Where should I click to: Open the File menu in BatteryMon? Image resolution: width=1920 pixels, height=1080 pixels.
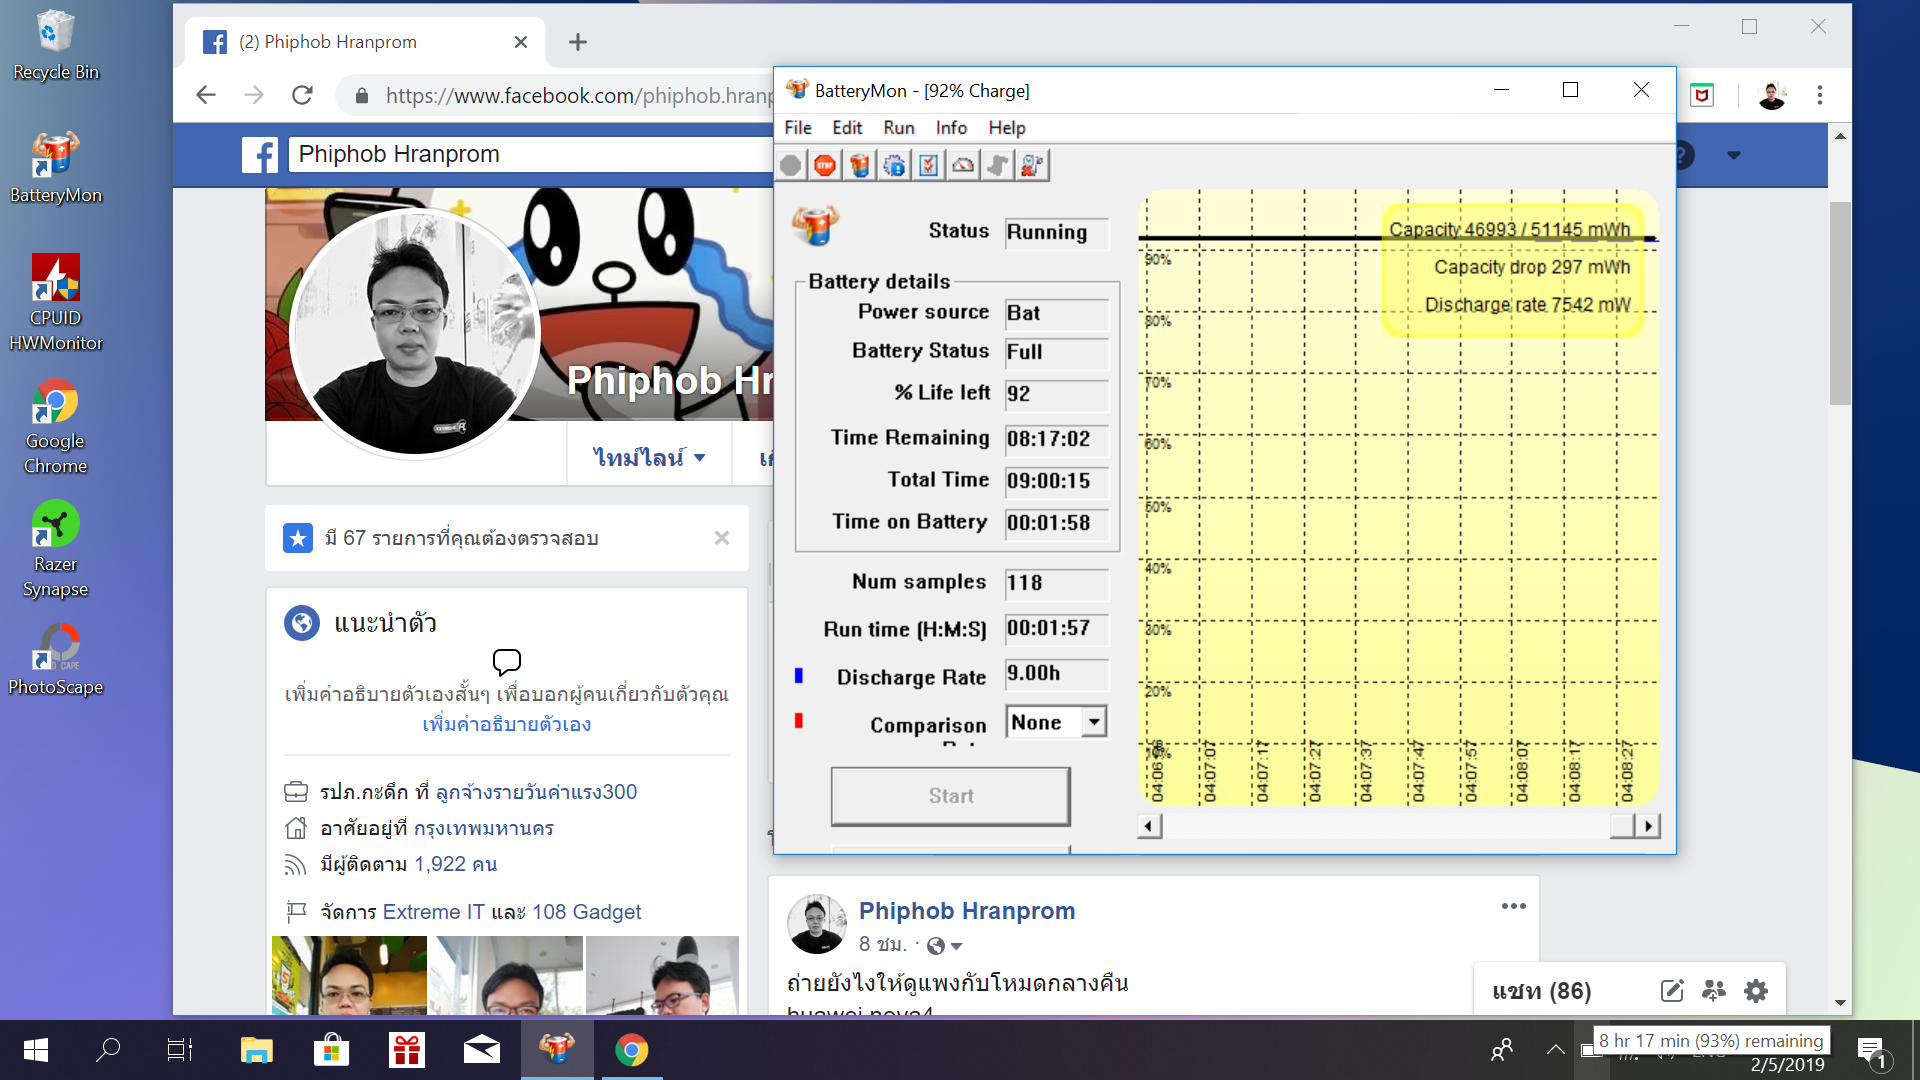click(798, 127)
